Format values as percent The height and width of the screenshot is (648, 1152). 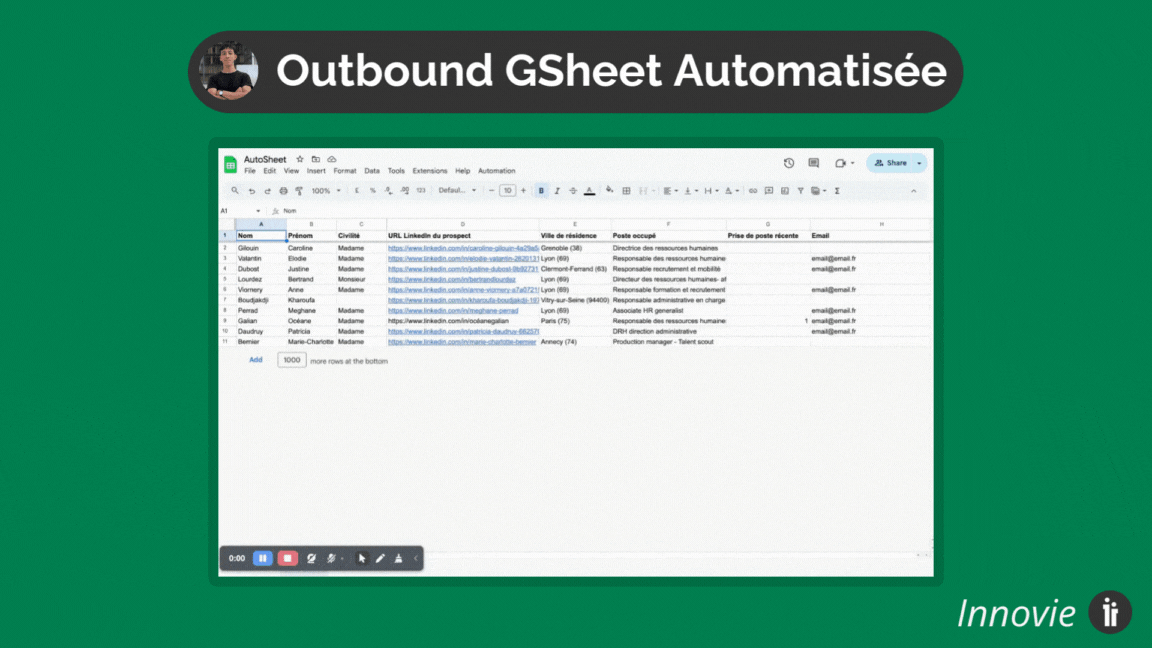point(373,190)
